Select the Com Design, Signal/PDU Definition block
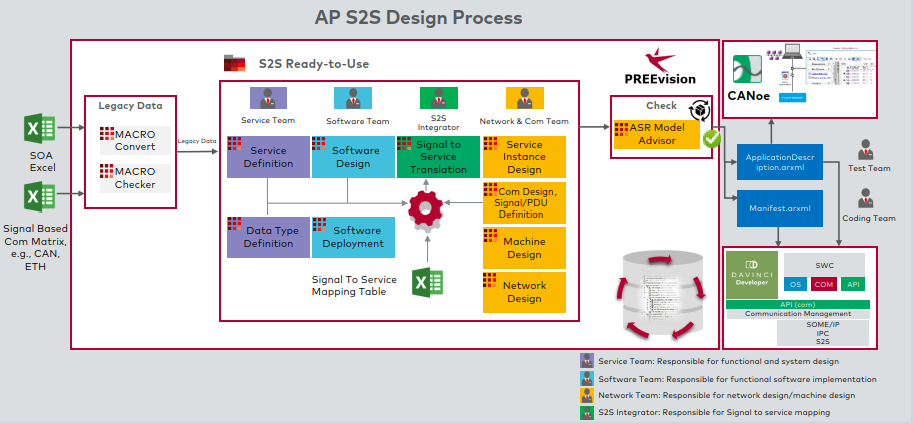The image size is (914, 424). pyautogui.click(x=524, y=202)
